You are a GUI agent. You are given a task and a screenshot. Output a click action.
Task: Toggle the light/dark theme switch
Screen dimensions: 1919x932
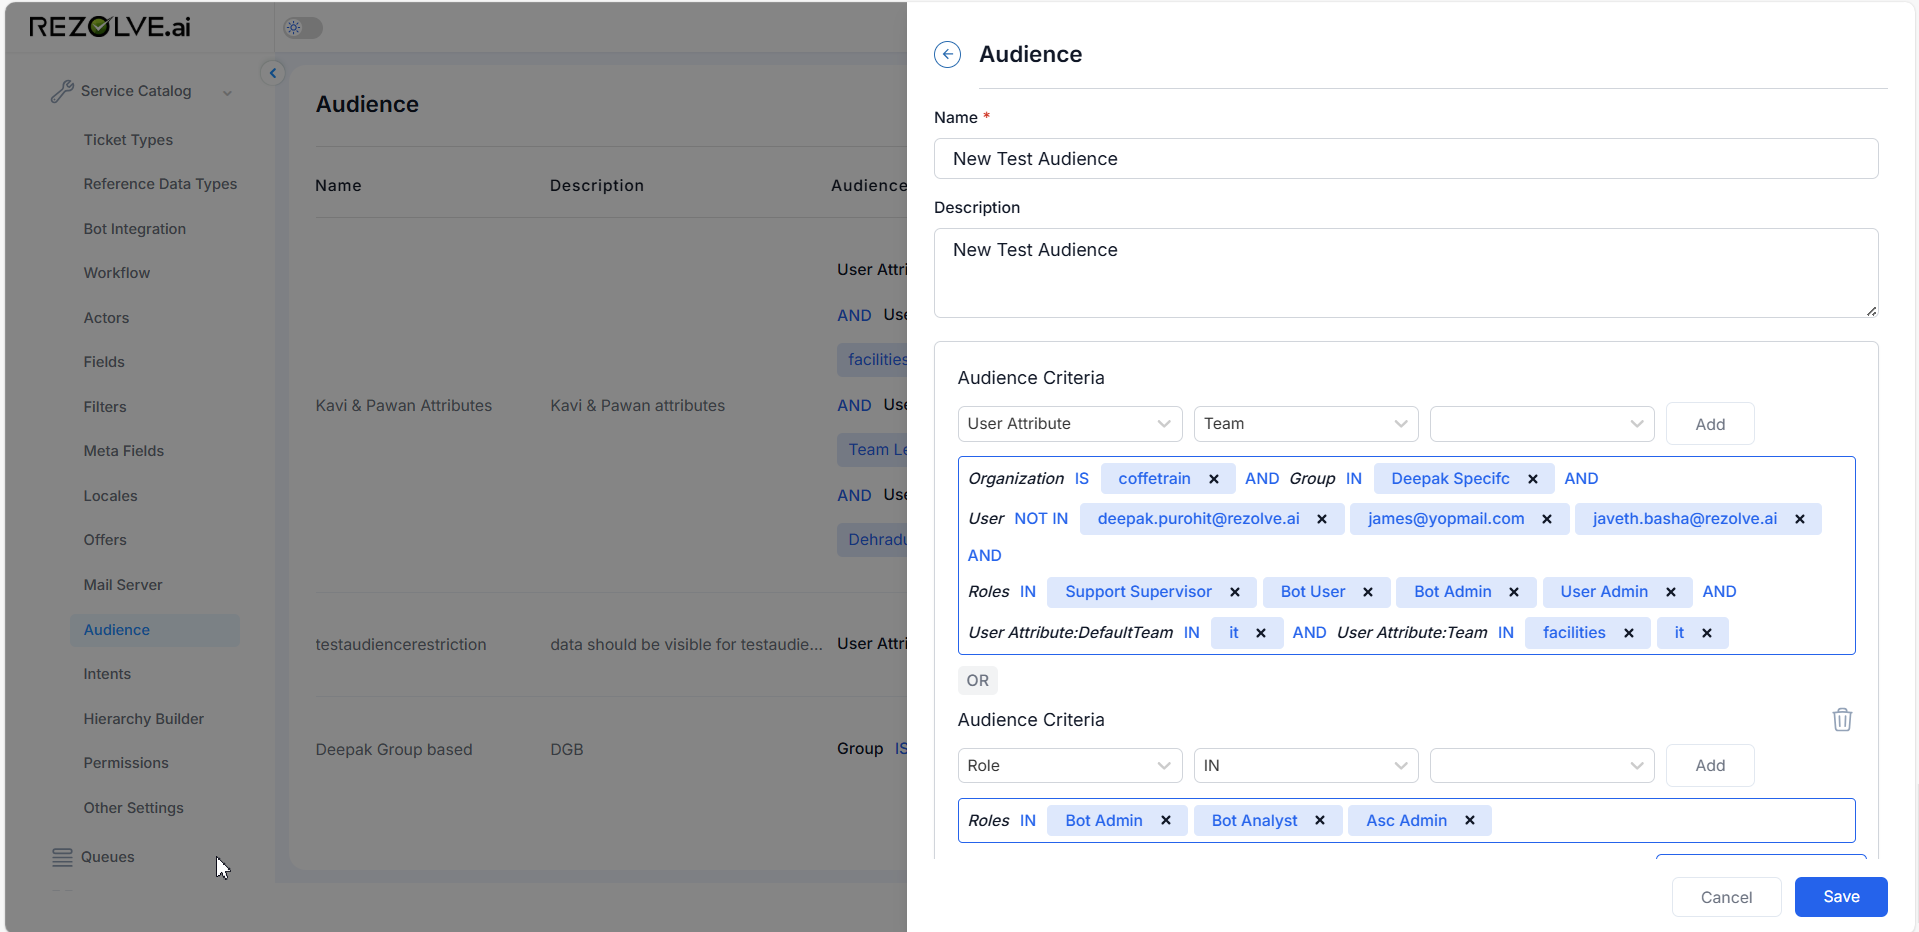[302, 28]
